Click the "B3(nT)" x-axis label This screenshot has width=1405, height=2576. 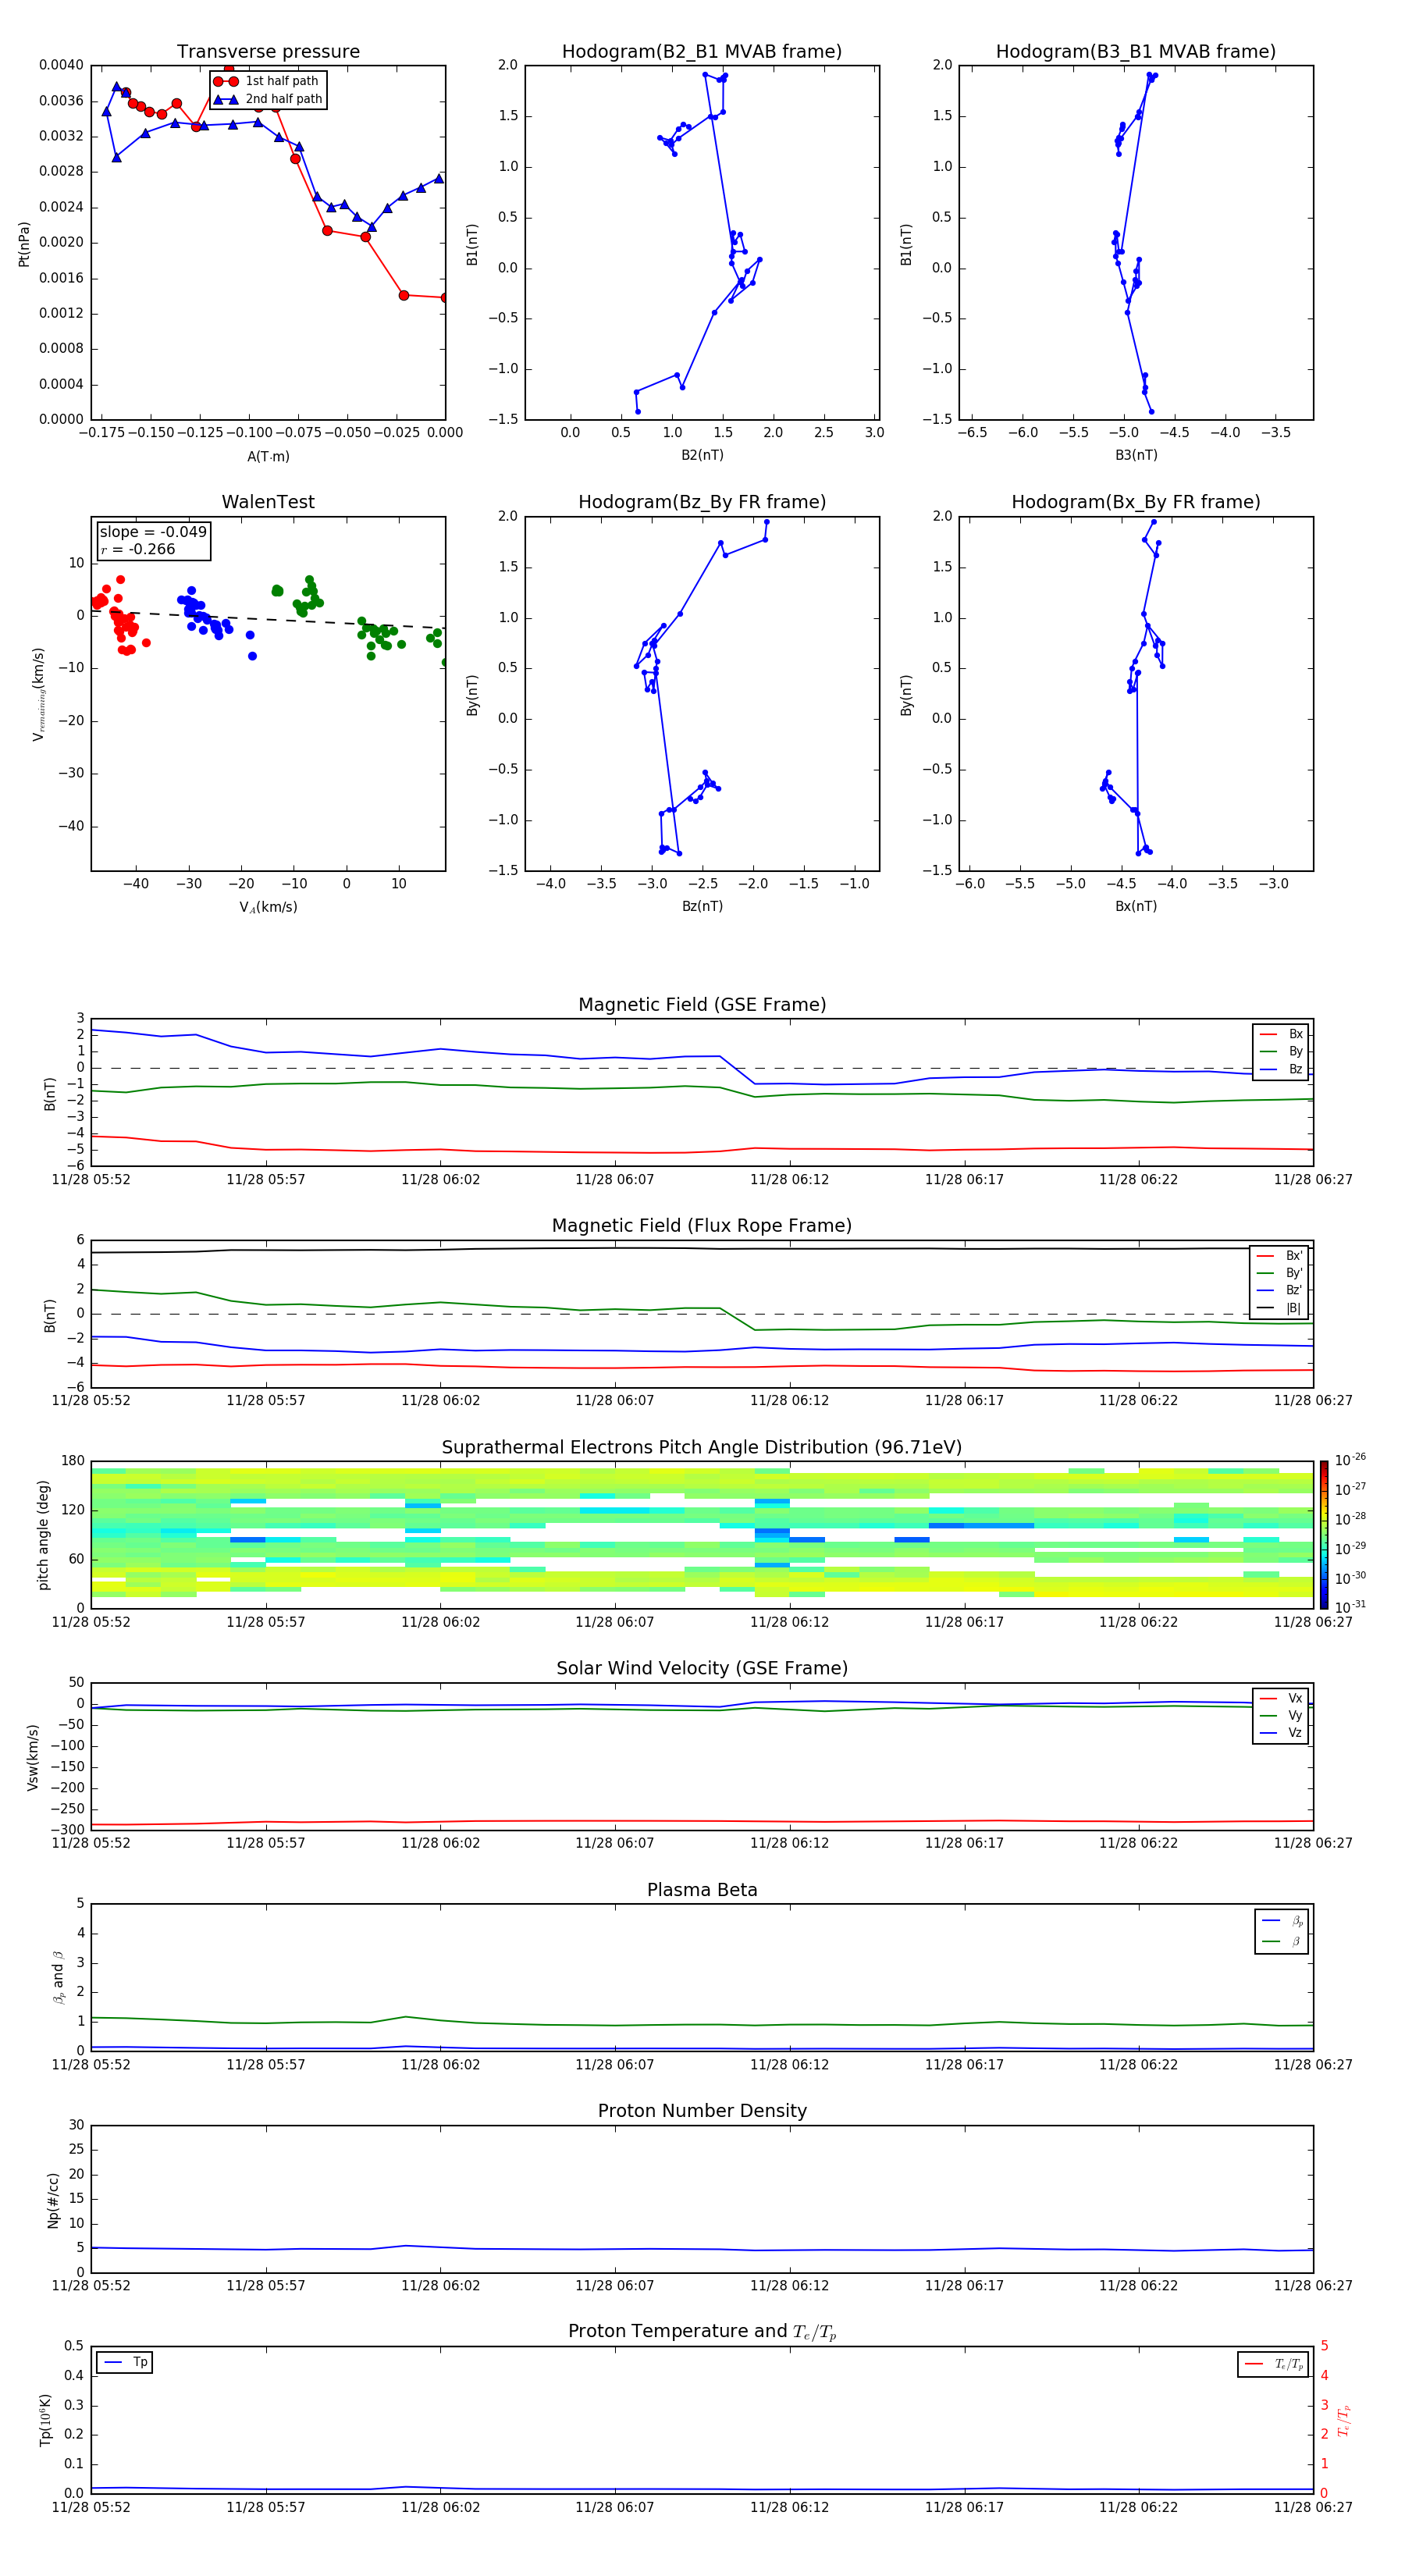pyautogui.click(x=1136, y=455)
